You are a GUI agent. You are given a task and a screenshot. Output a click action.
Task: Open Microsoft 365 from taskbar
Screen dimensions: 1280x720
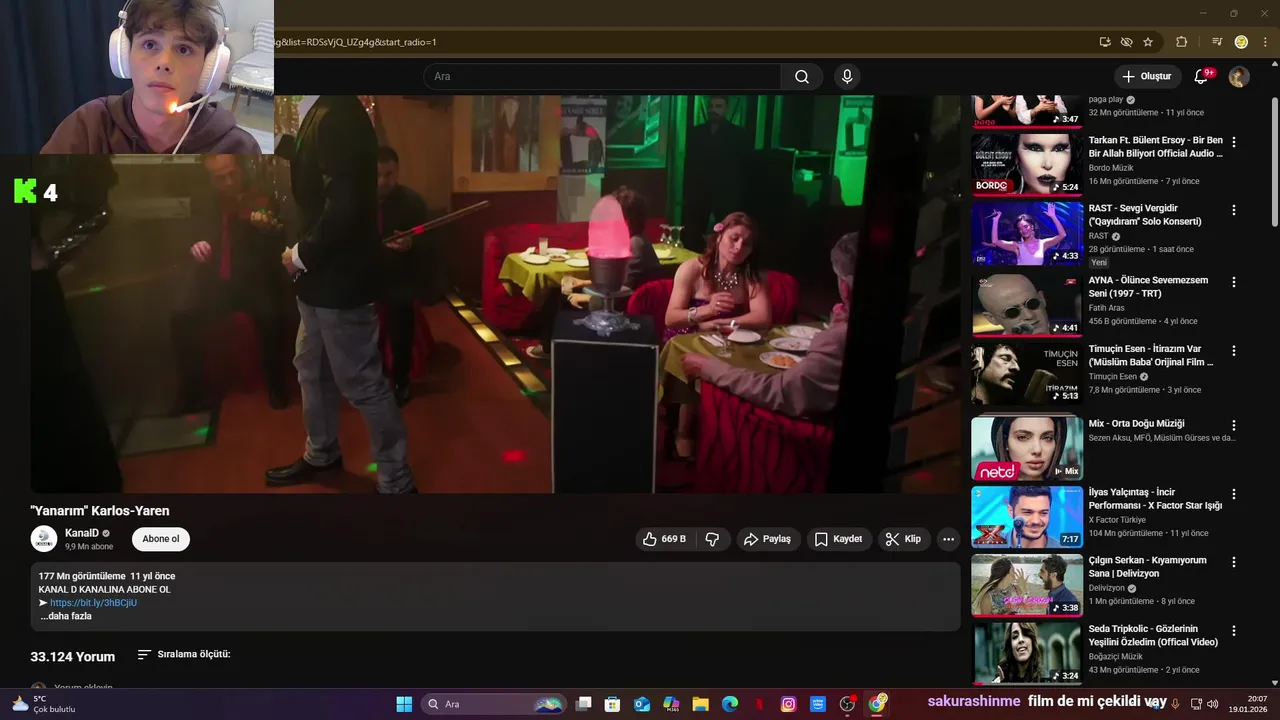click(x=671, y=704)
